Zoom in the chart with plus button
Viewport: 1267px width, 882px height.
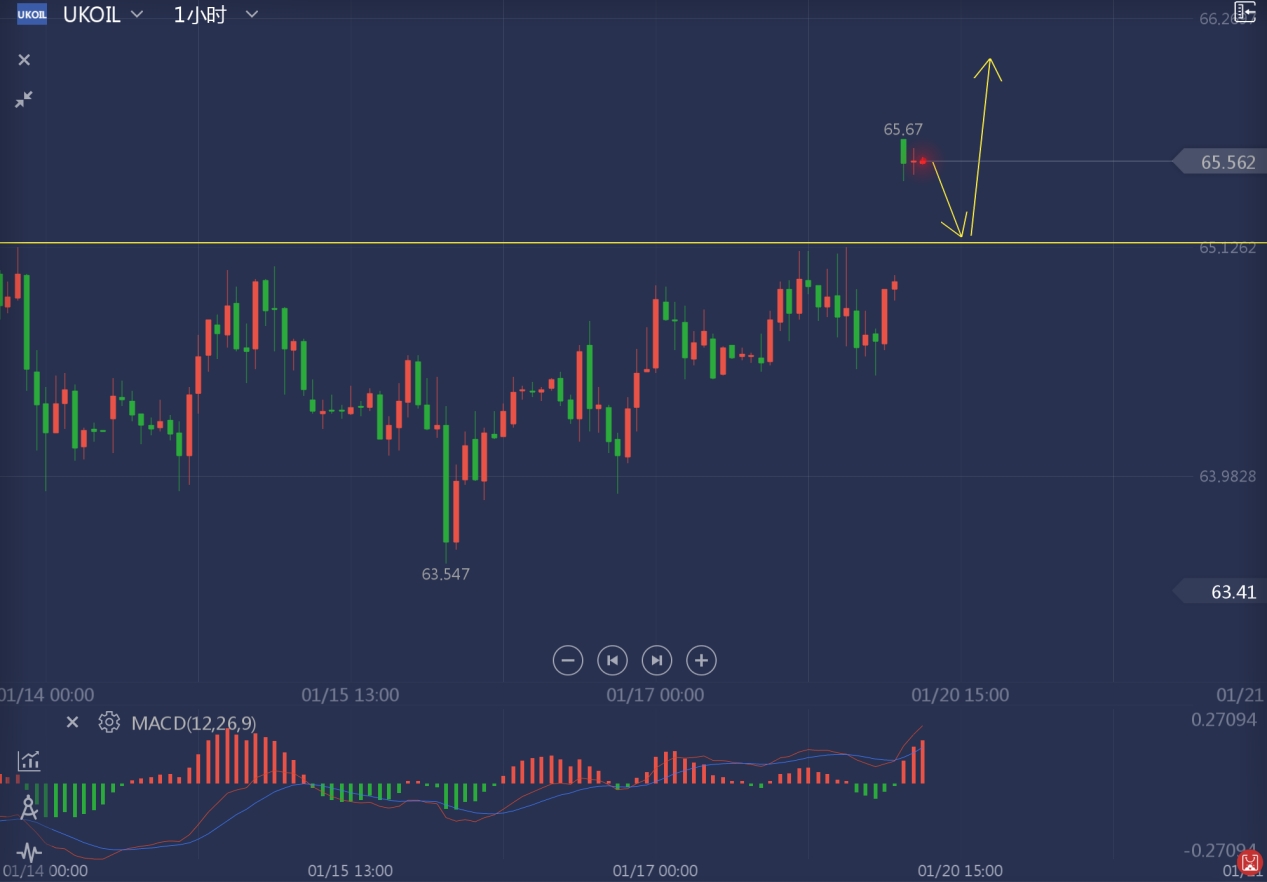coord(702,660)
